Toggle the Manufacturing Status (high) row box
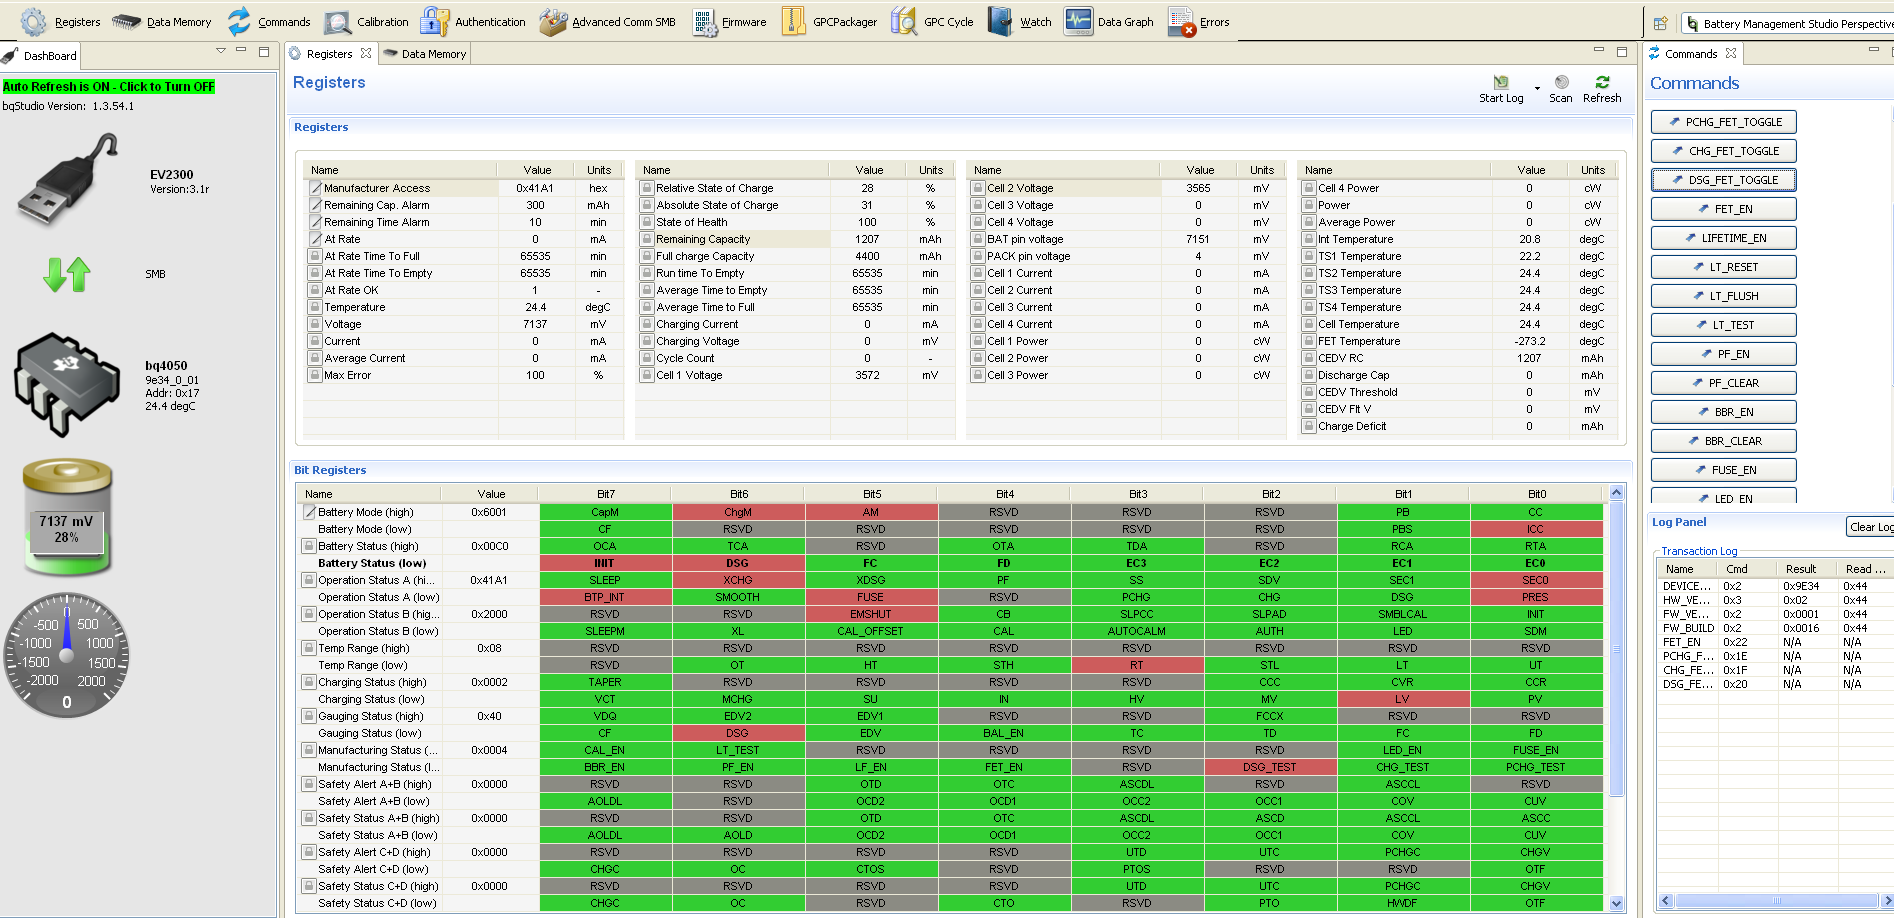1894x918 pixels. coord(310,750)
